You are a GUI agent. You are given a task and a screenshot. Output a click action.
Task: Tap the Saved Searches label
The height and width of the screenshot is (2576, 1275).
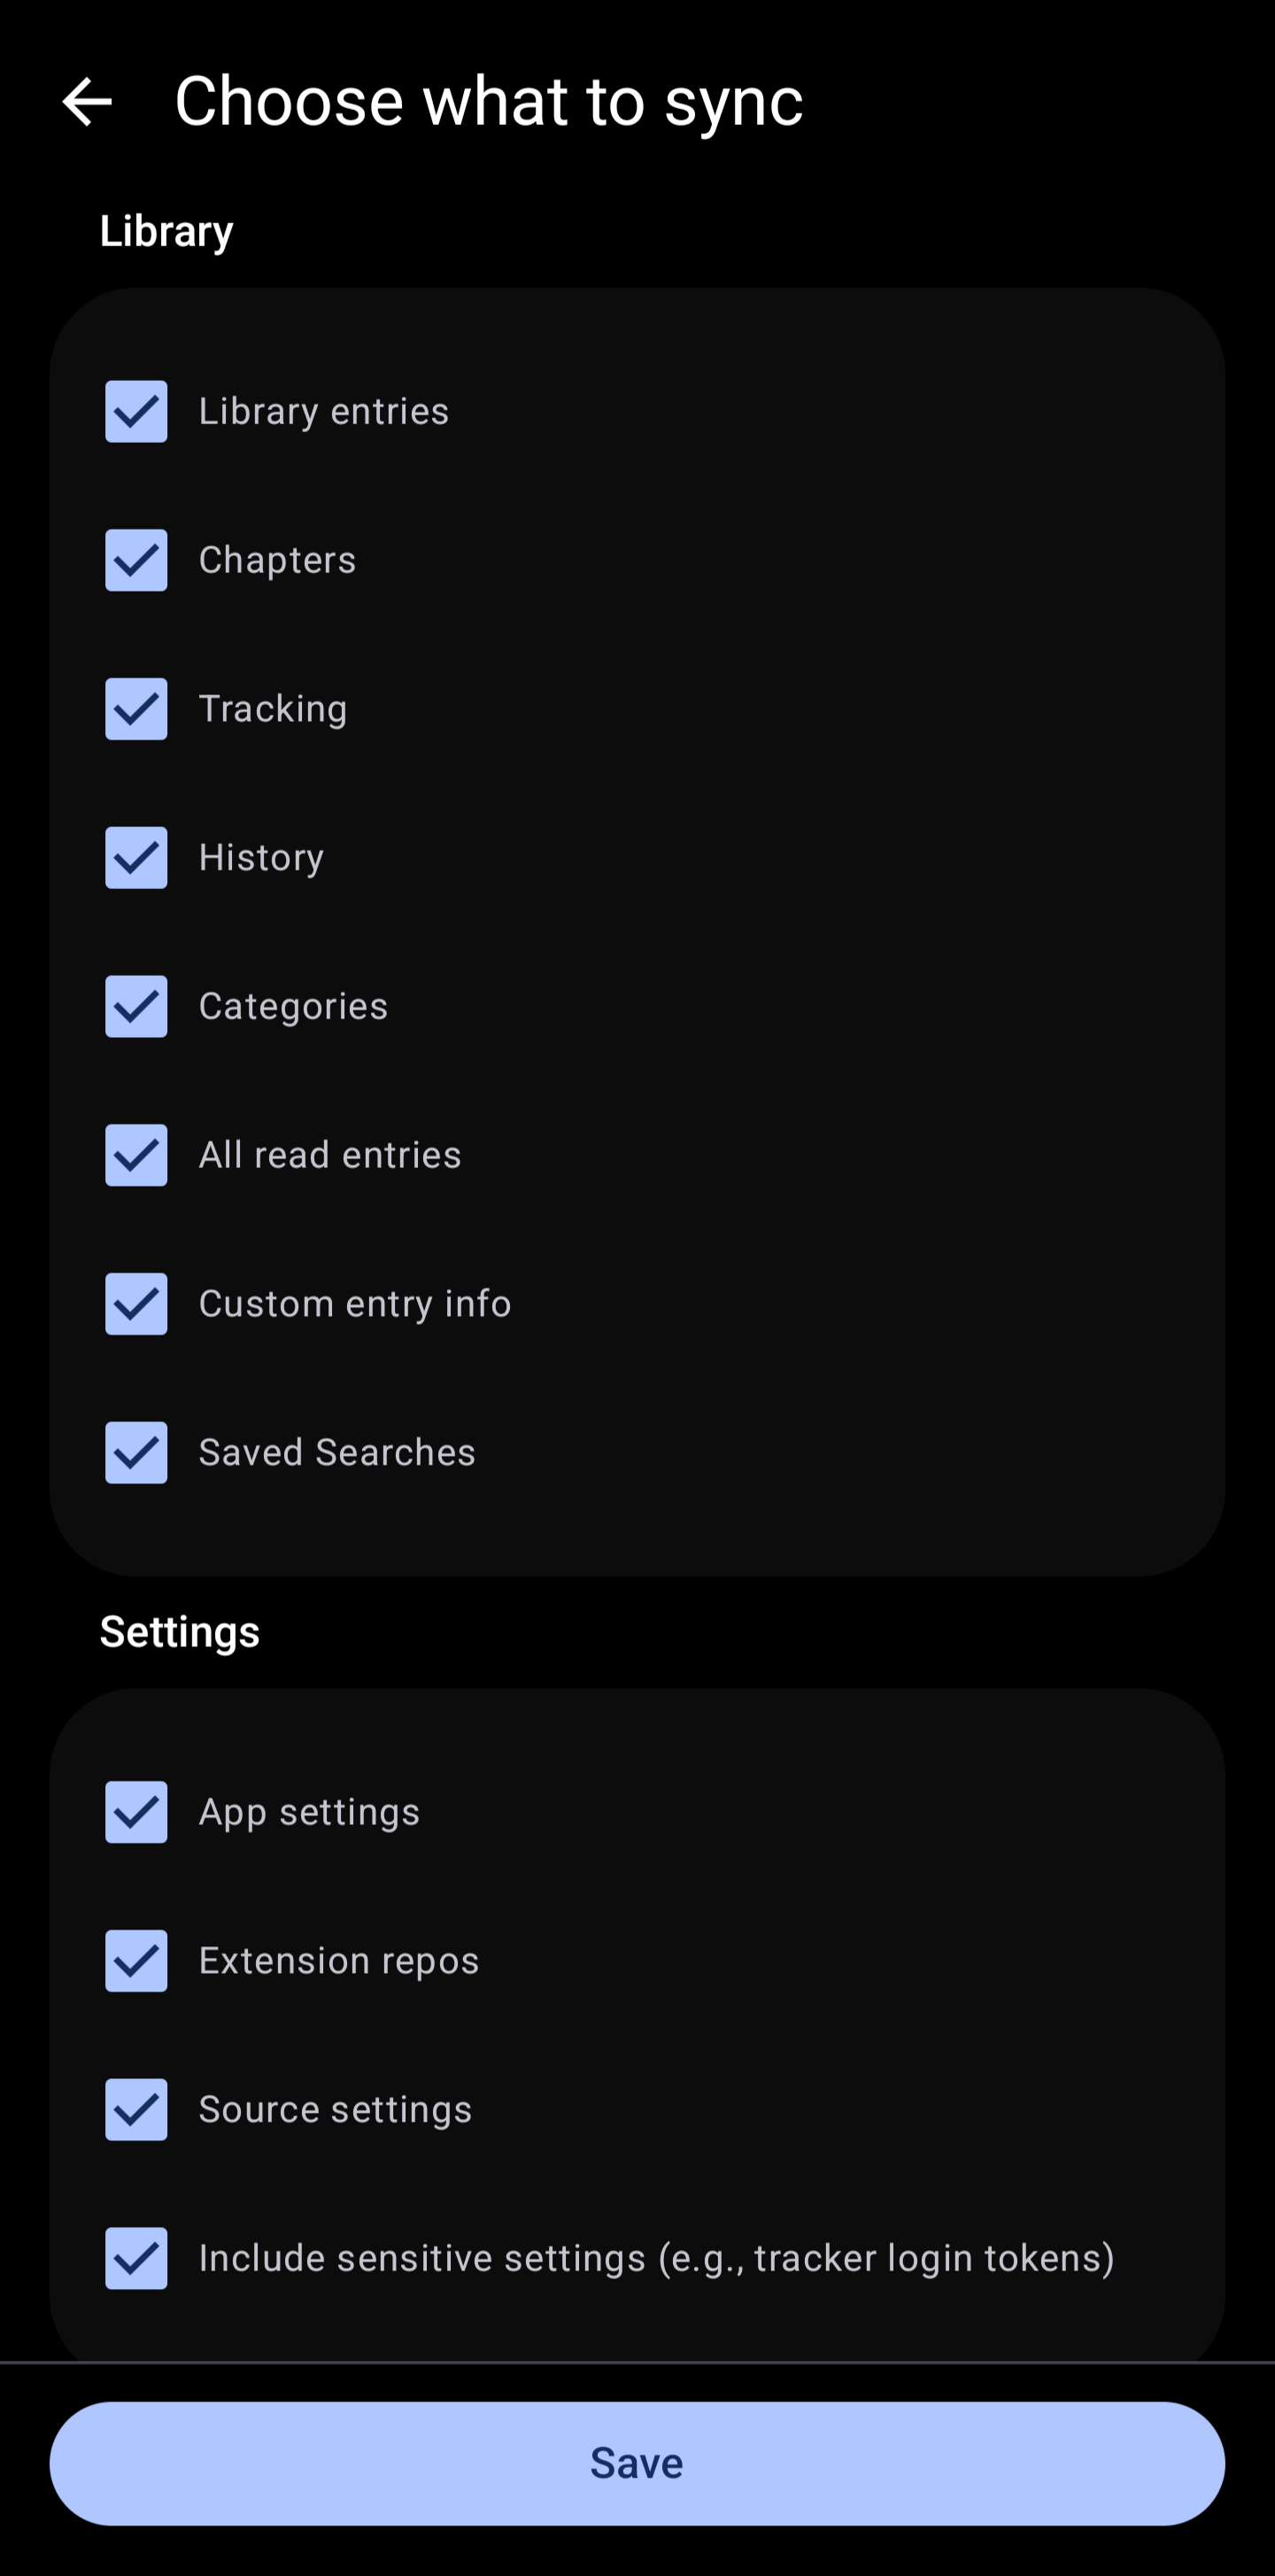coord(337,1453)
